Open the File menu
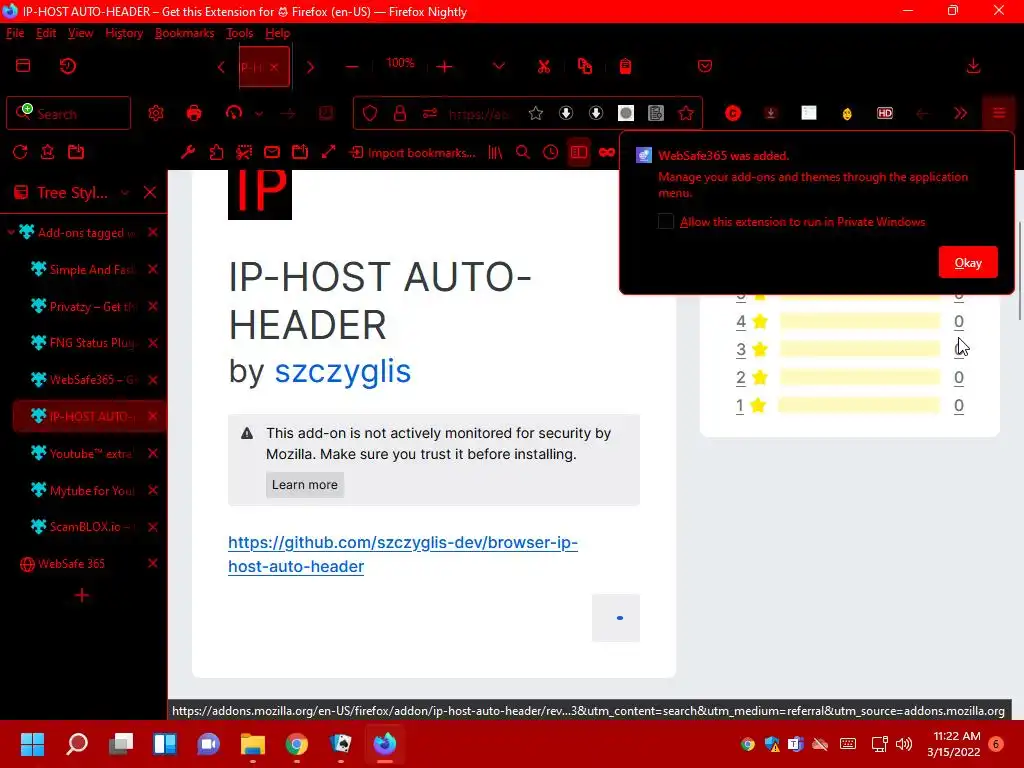 (x=15, y=33)
